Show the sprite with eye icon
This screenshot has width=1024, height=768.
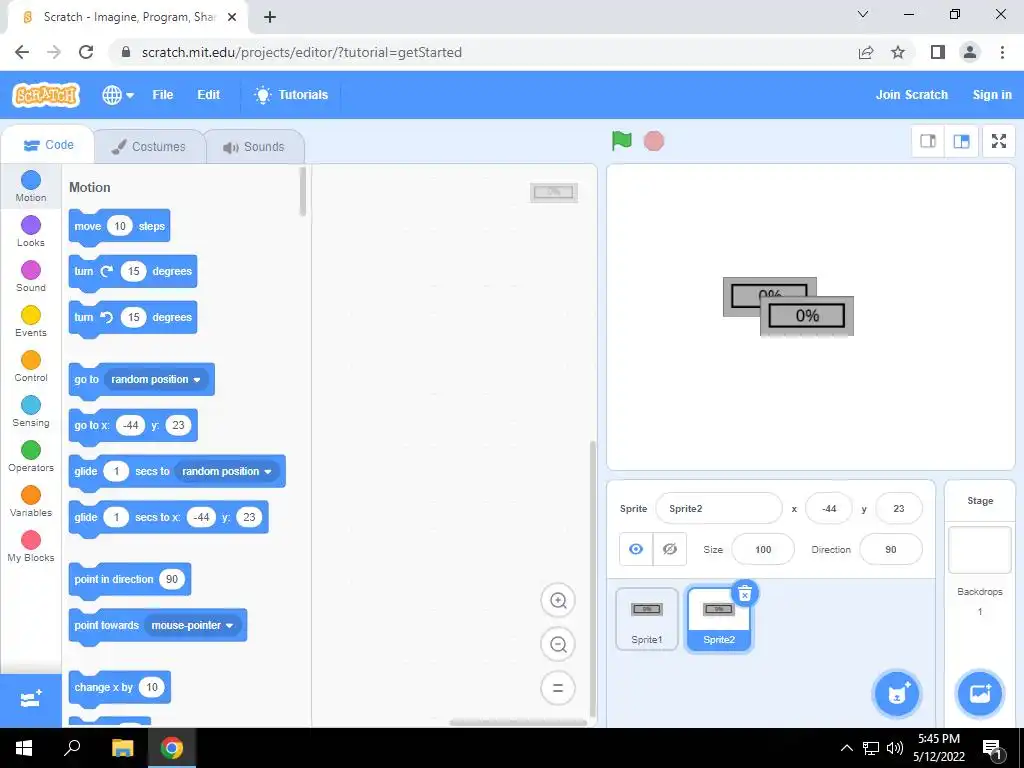point(636,549)
